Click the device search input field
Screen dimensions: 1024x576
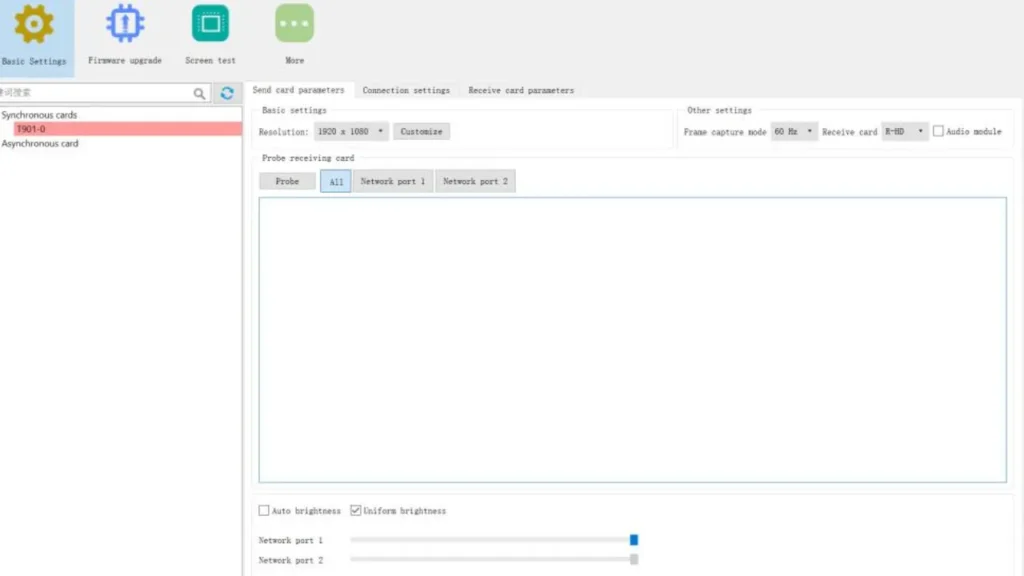click(x=95, y=93)
